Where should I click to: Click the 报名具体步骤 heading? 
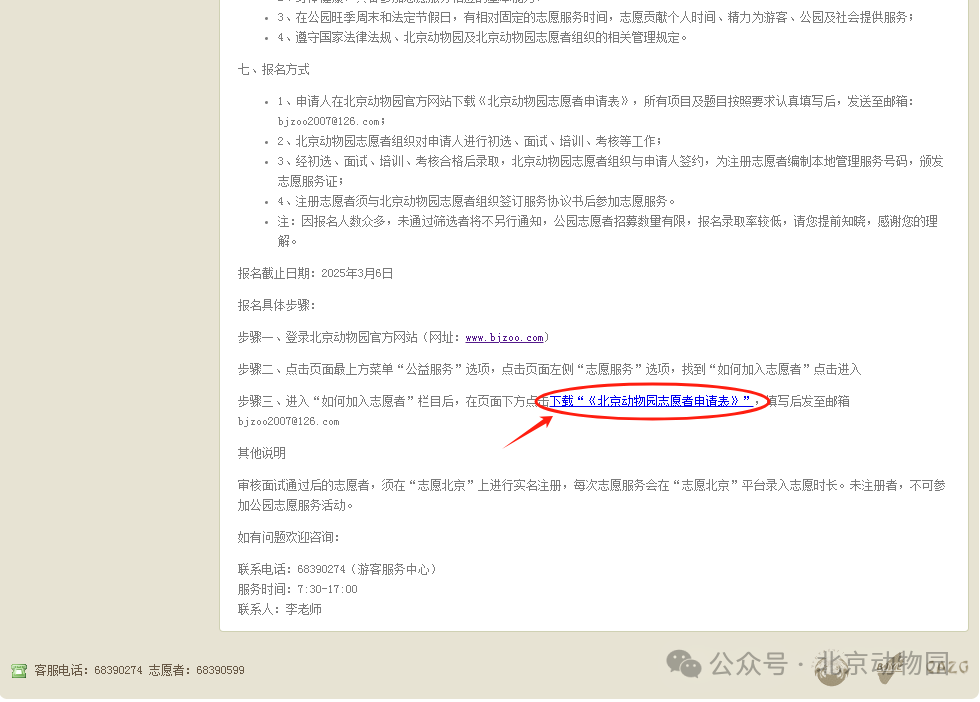click(277, 305)
